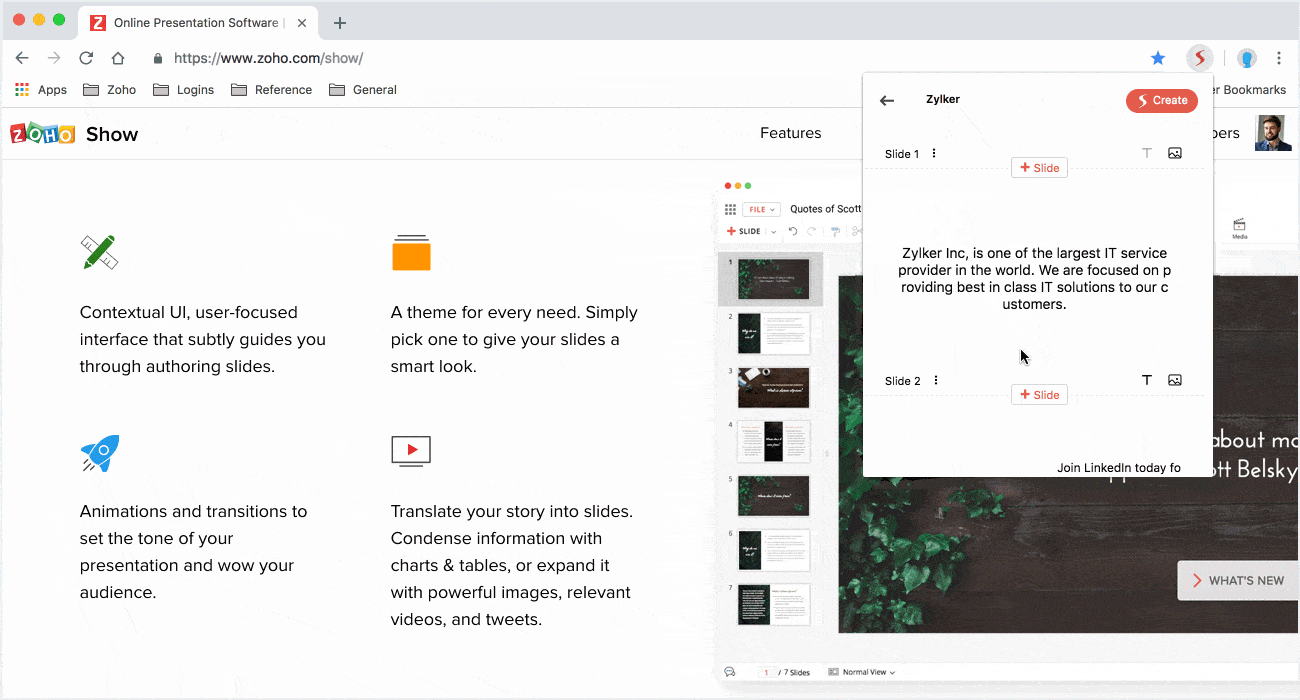
Task: Click the Zylker popup title
Action: tap(943, 99)
